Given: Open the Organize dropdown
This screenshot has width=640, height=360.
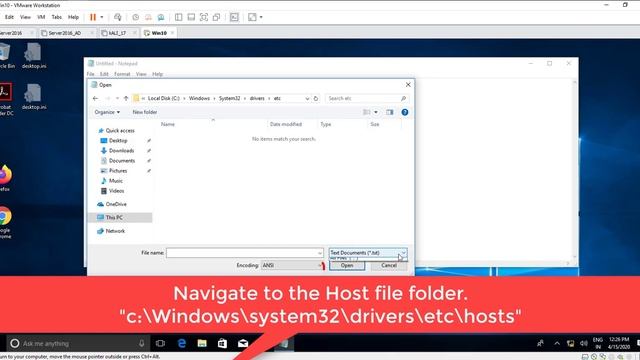Looking at the screenshot, I should coord(107,112).
